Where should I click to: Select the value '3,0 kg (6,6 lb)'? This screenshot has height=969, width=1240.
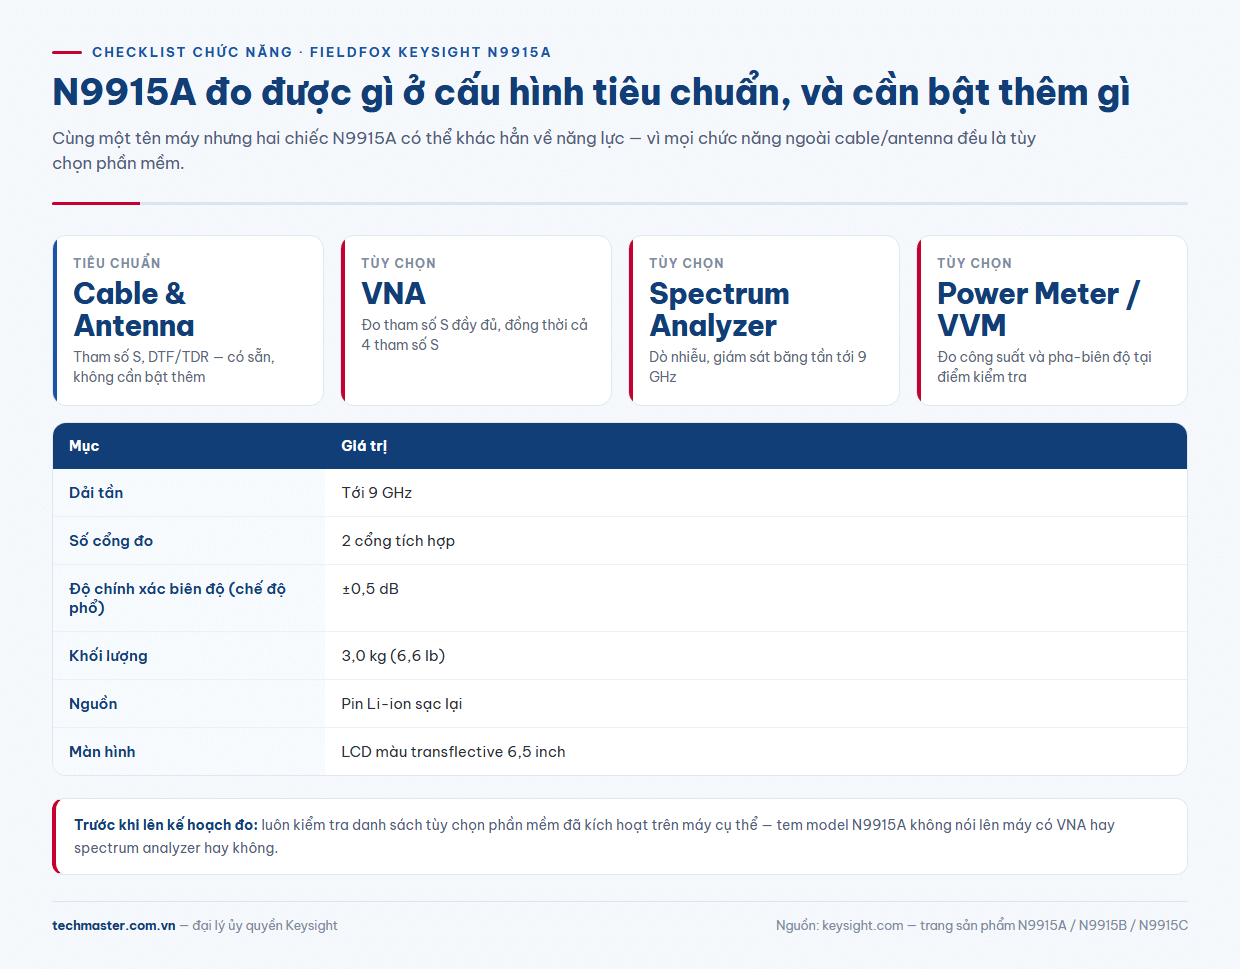tap(393, 656)
